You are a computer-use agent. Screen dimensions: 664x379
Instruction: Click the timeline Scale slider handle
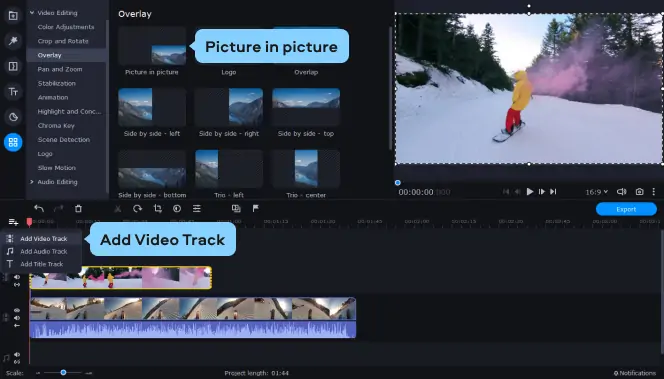tap(63, 373)
